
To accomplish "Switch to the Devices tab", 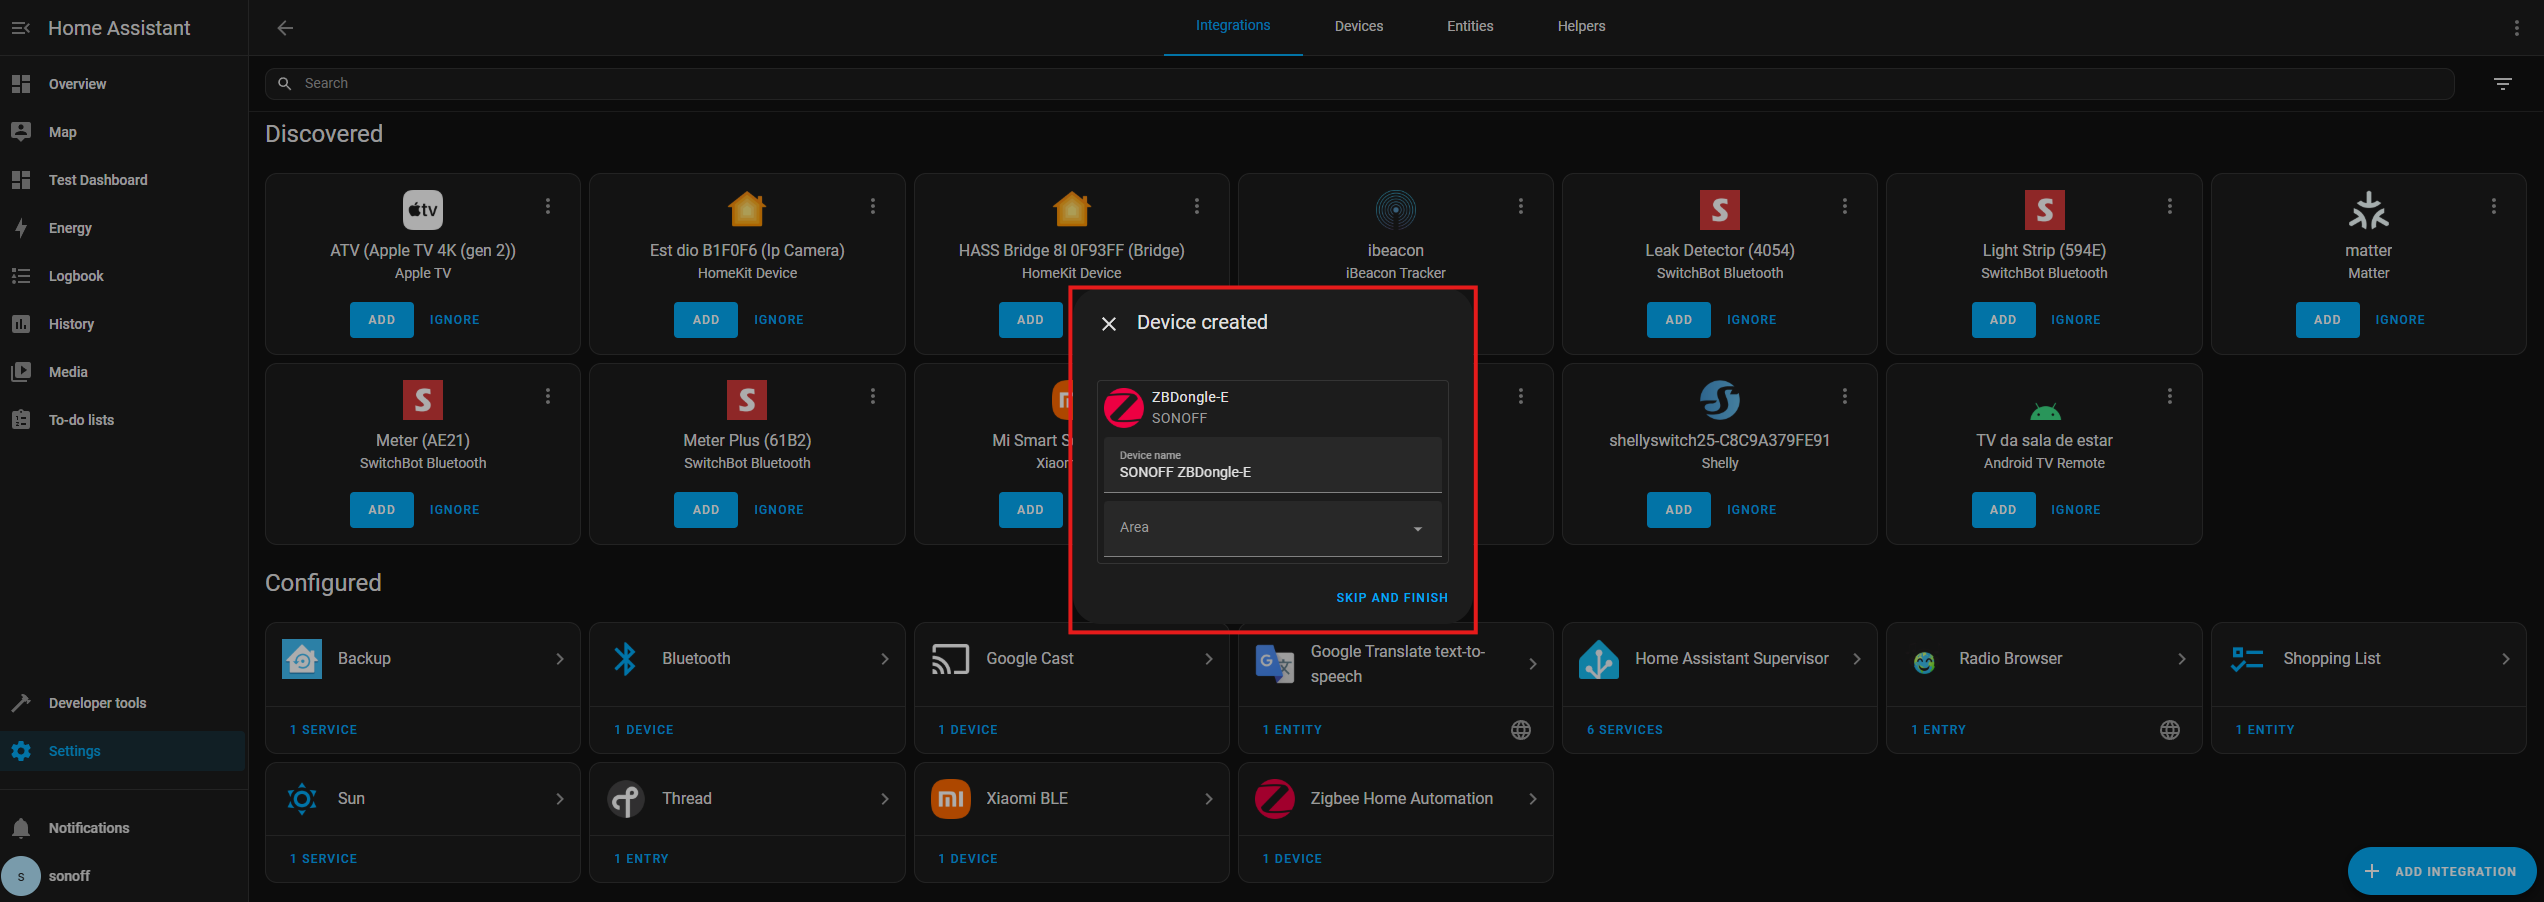I will tap(1358, 26).
